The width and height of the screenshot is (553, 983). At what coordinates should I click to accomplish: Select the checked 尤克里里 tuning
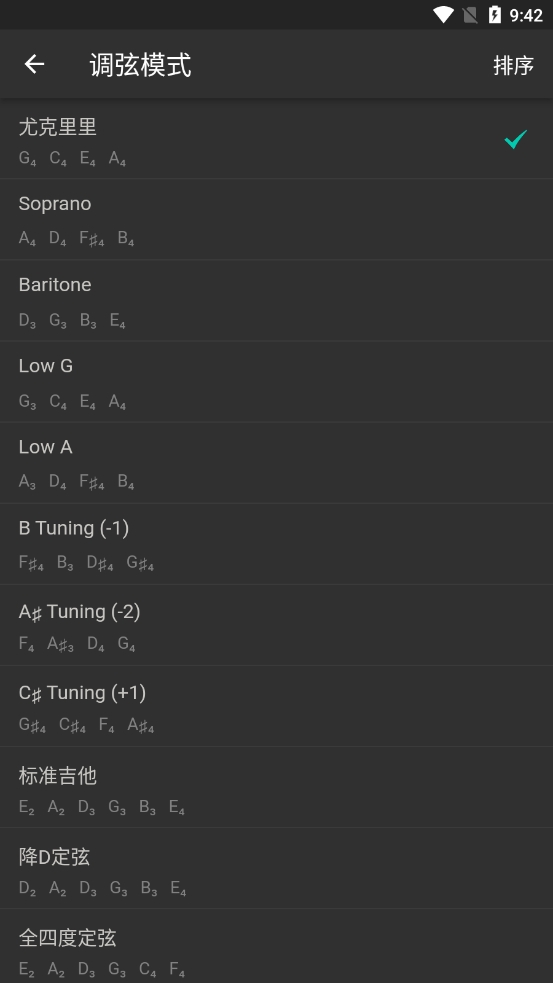(x=276, y=139)
